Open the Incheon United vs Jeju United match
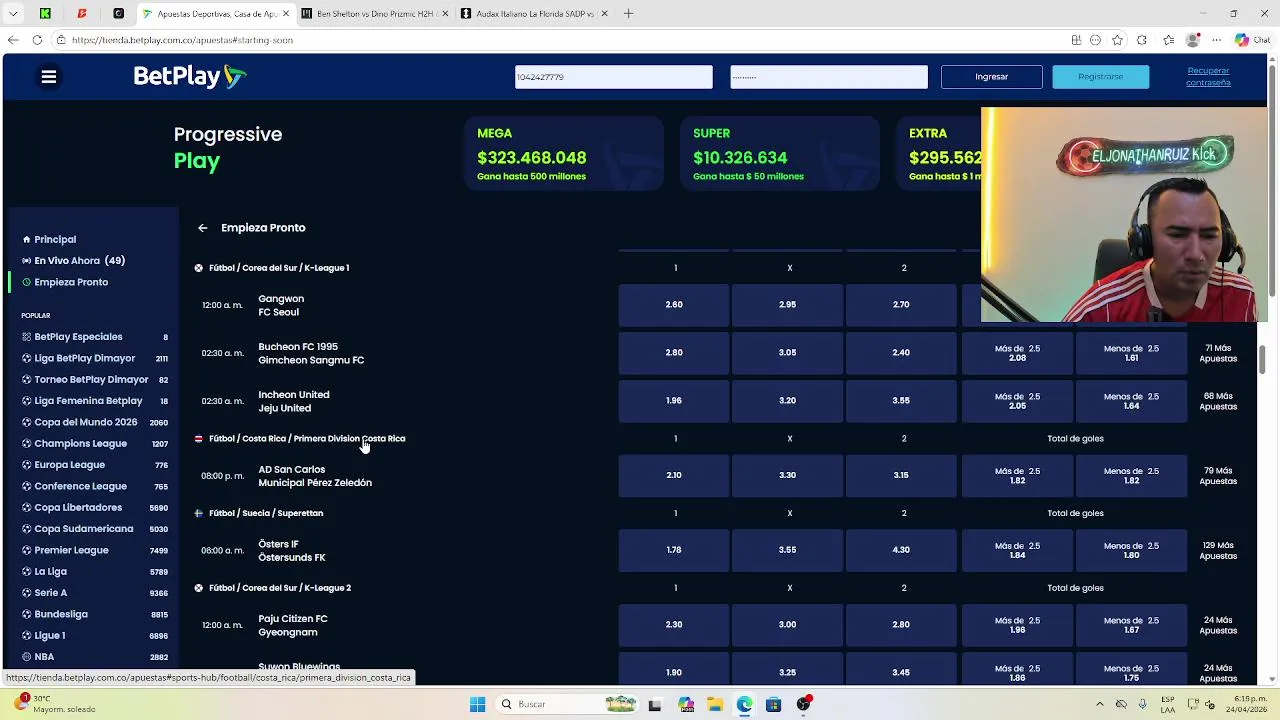The image size is (1280, 720). tap(294, 401)
